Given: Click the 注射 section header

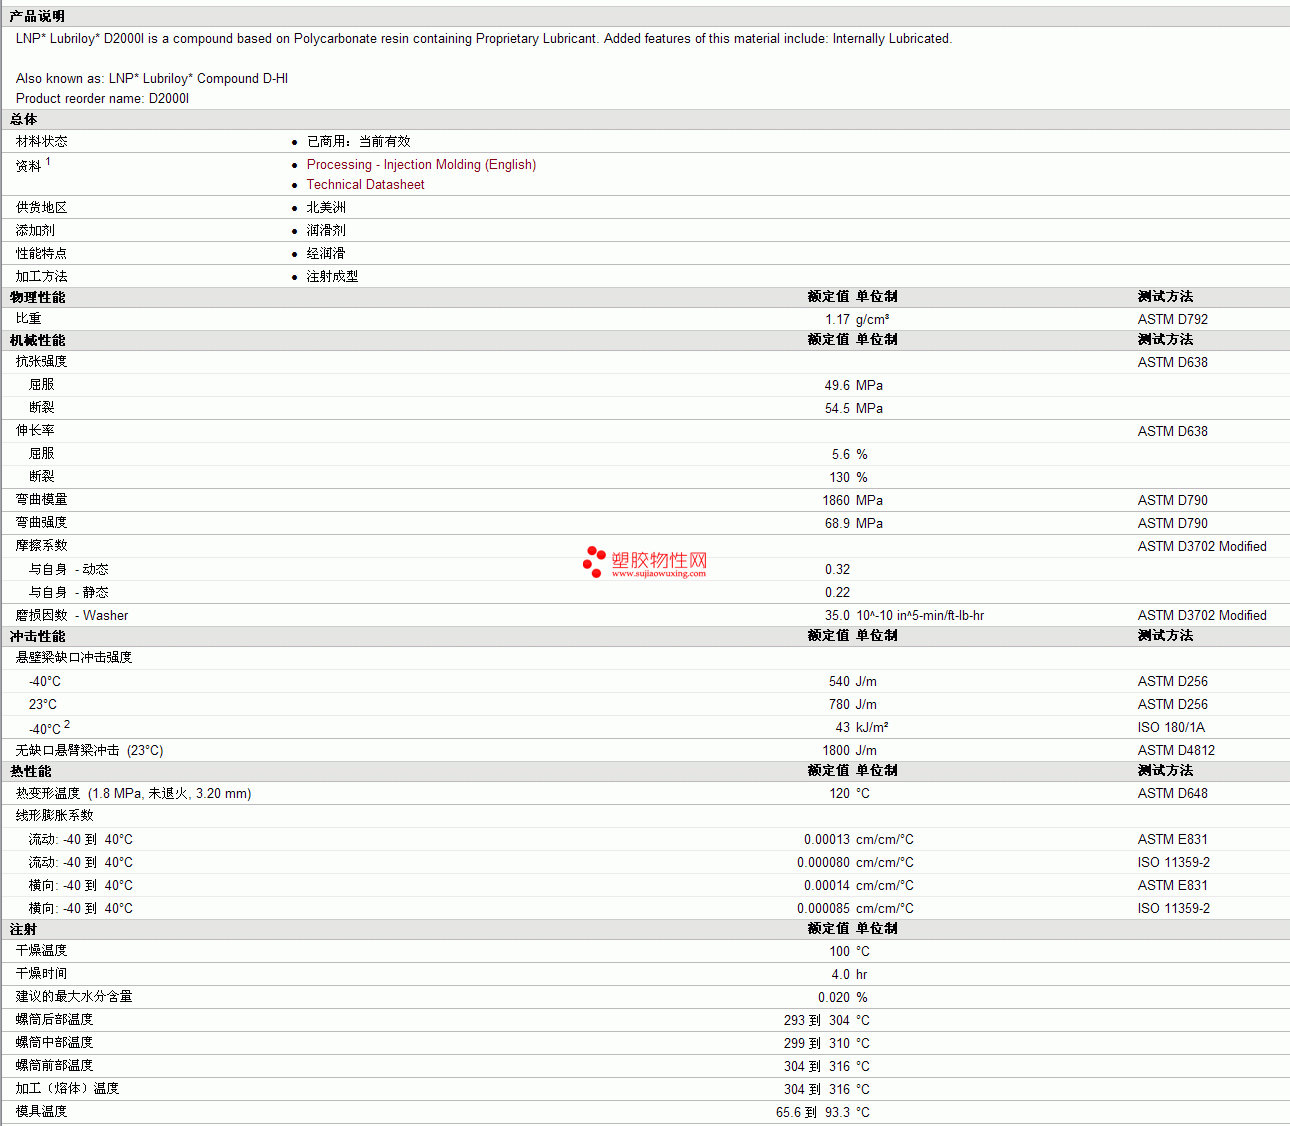Looking at the screenshot, I should pyautogui.click(x=24, y=930).
